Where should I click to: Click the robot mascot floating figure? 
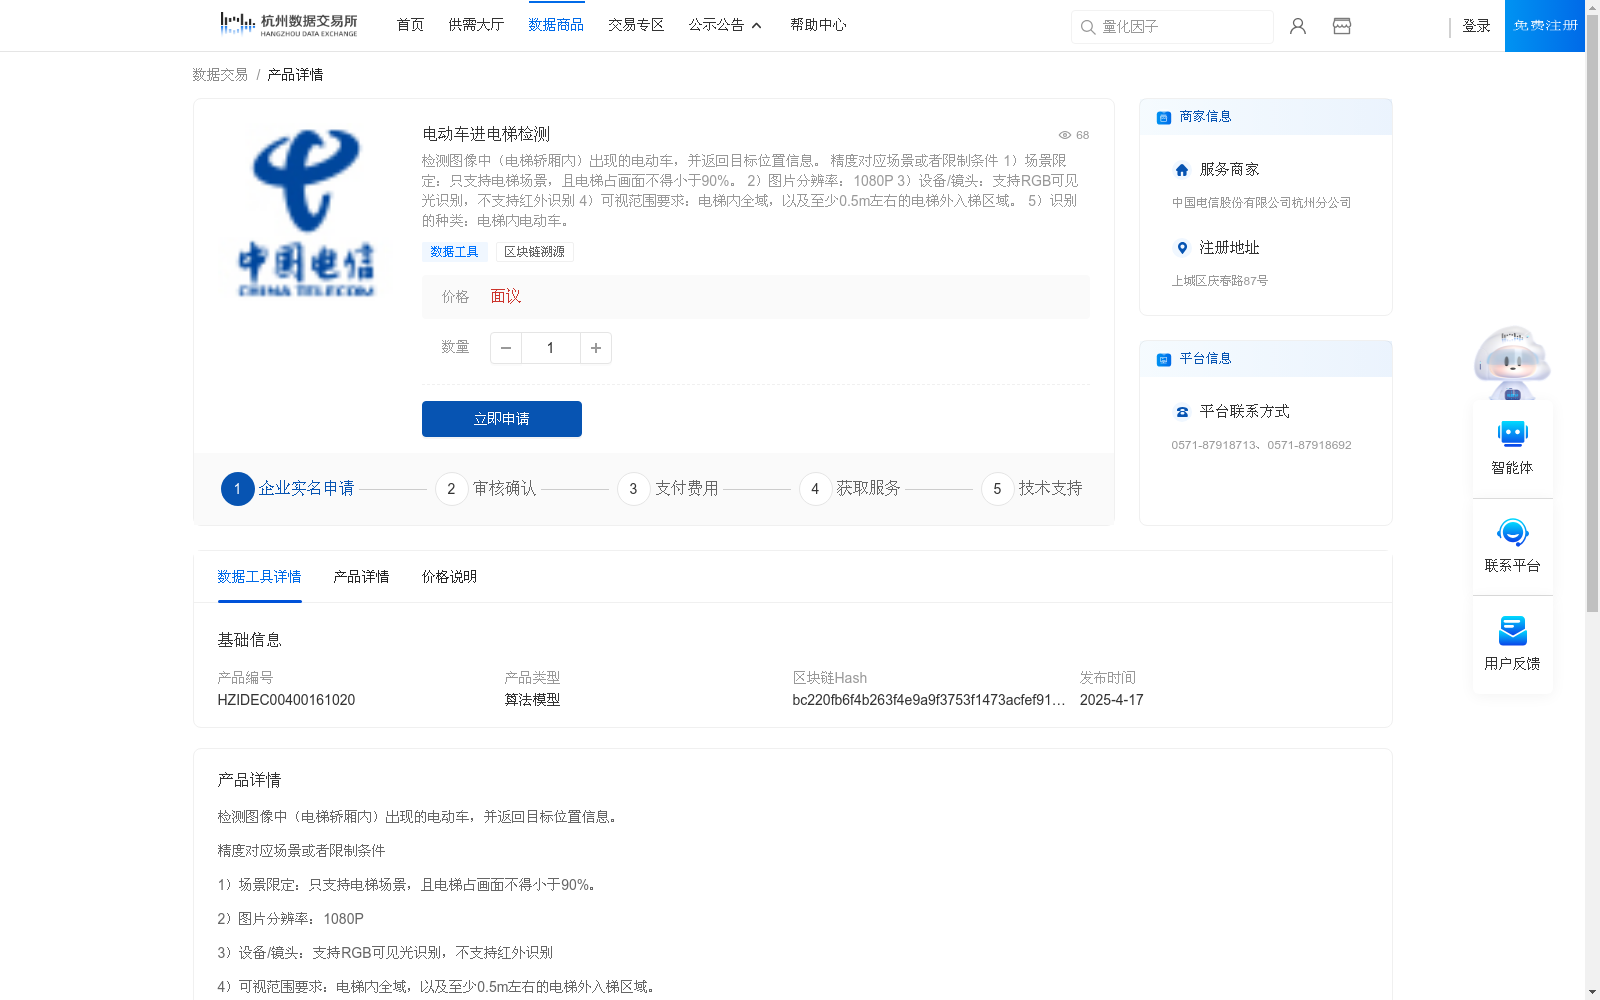point(1512,363)
